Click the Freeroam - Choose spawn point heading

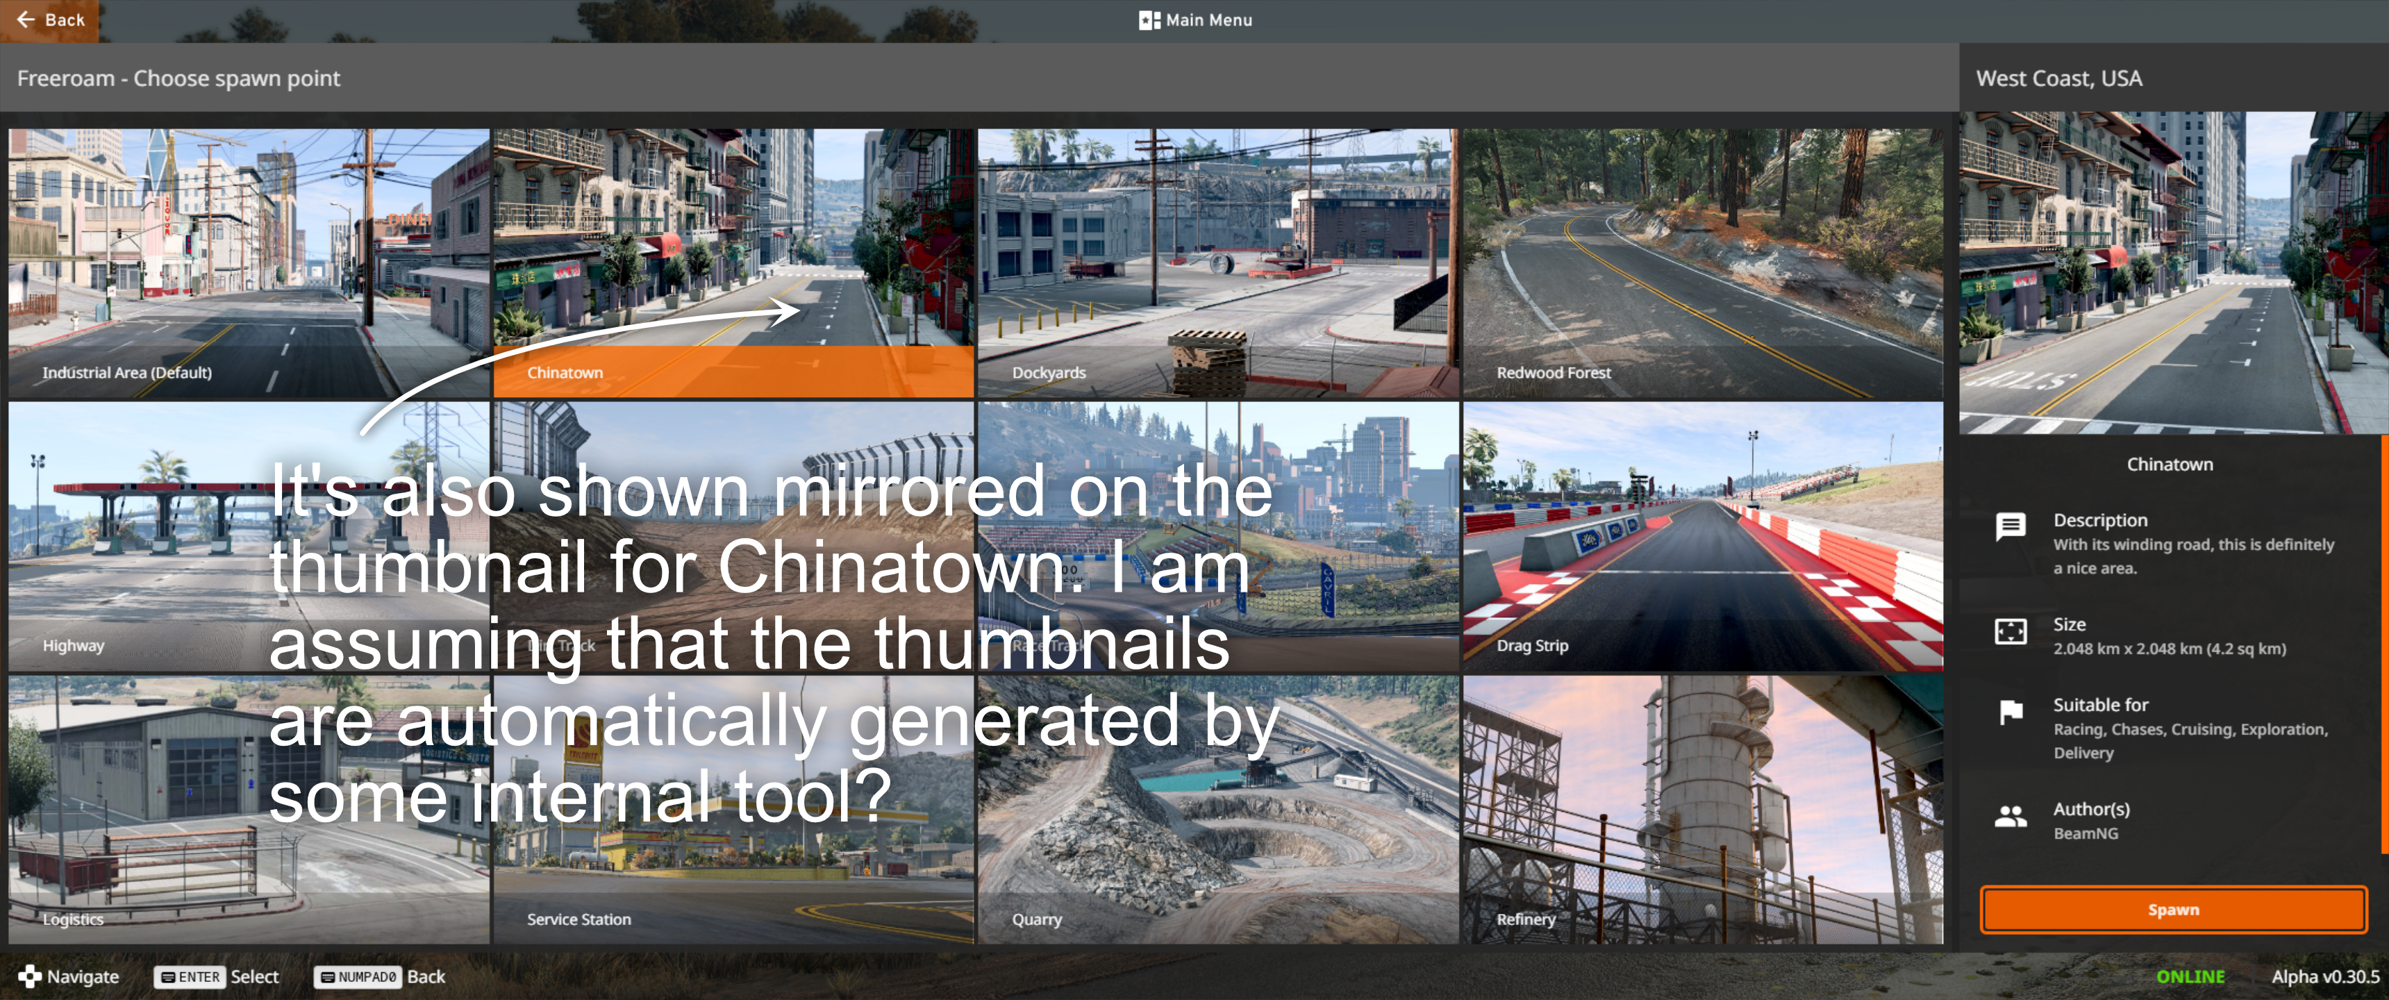[178, 78]
